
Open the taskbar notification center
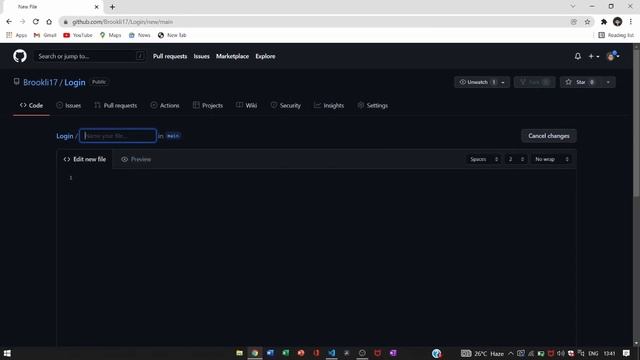(x=627, y=353)
